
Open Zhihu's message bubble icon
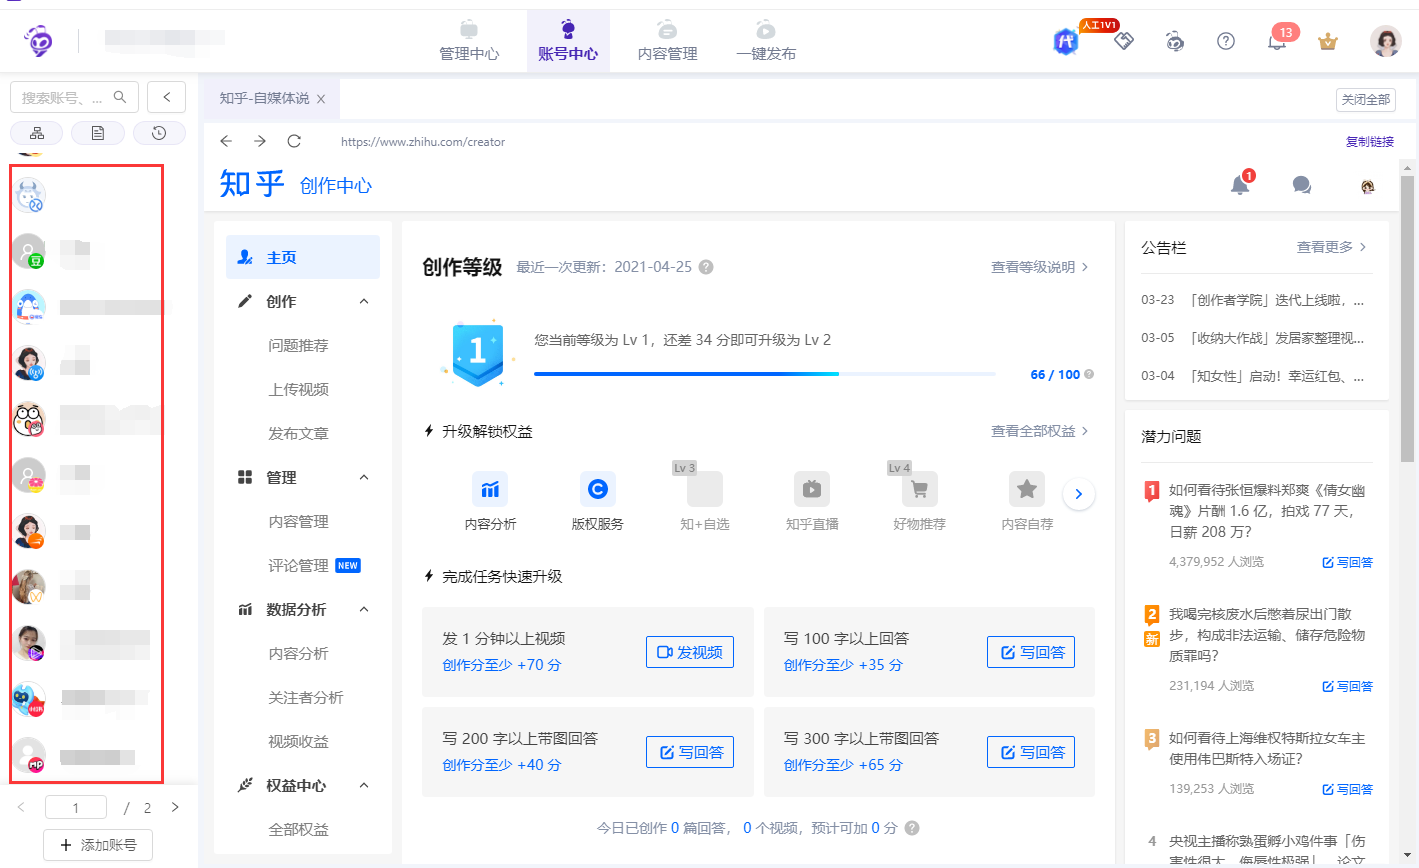pyautogui.click(x=1301, y=184)
